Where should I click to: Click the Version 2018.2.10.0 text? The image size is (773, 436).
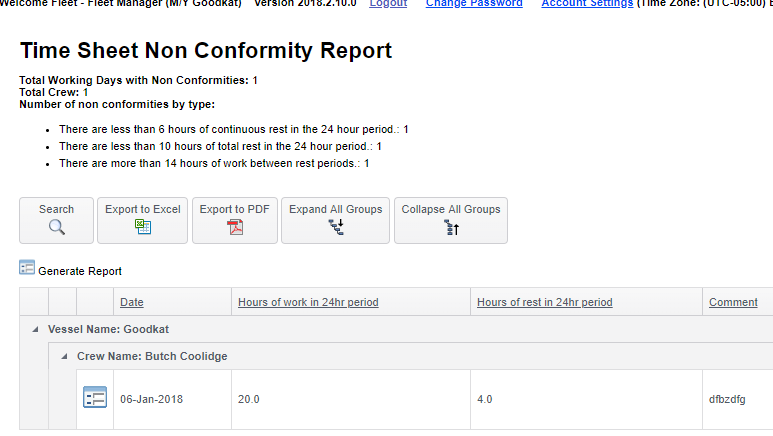click(x=305, y=3)
